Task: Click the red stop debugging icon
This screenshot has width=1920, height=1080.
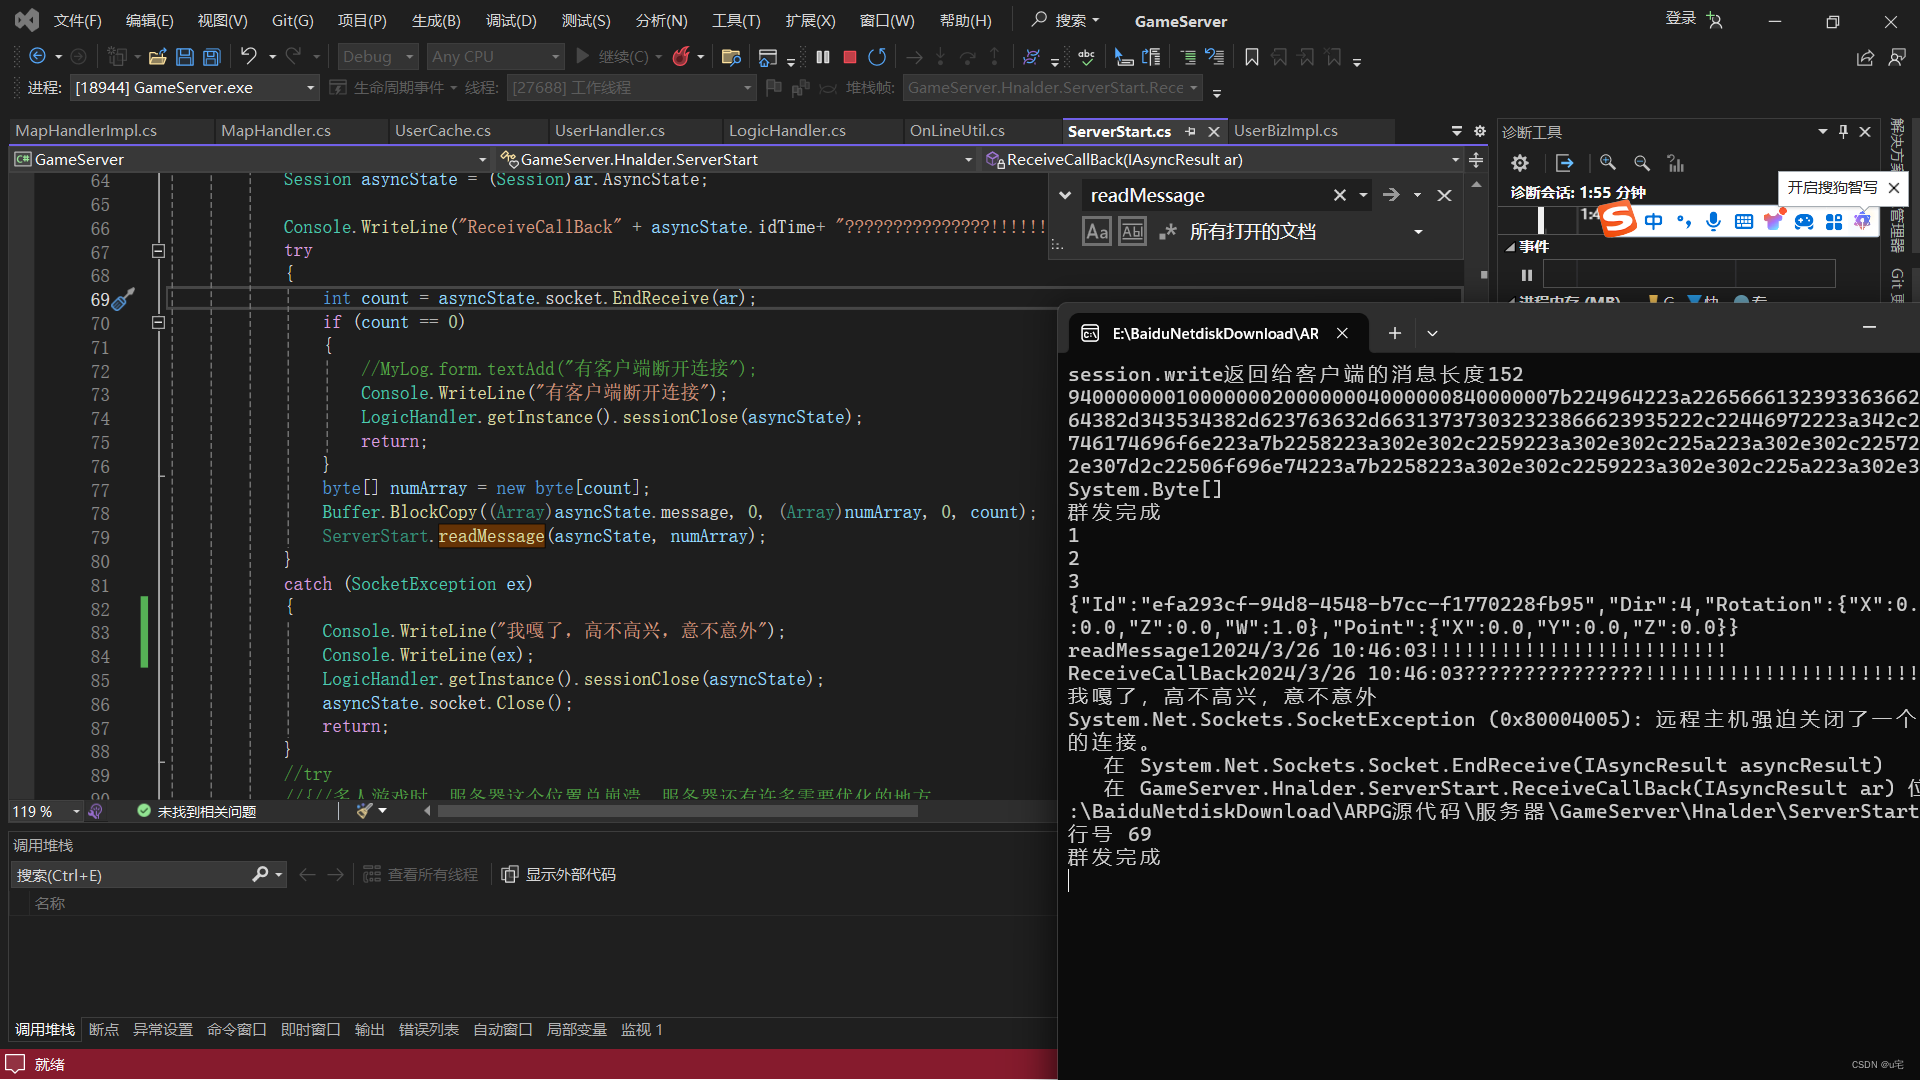Action: tap(850, 57)
